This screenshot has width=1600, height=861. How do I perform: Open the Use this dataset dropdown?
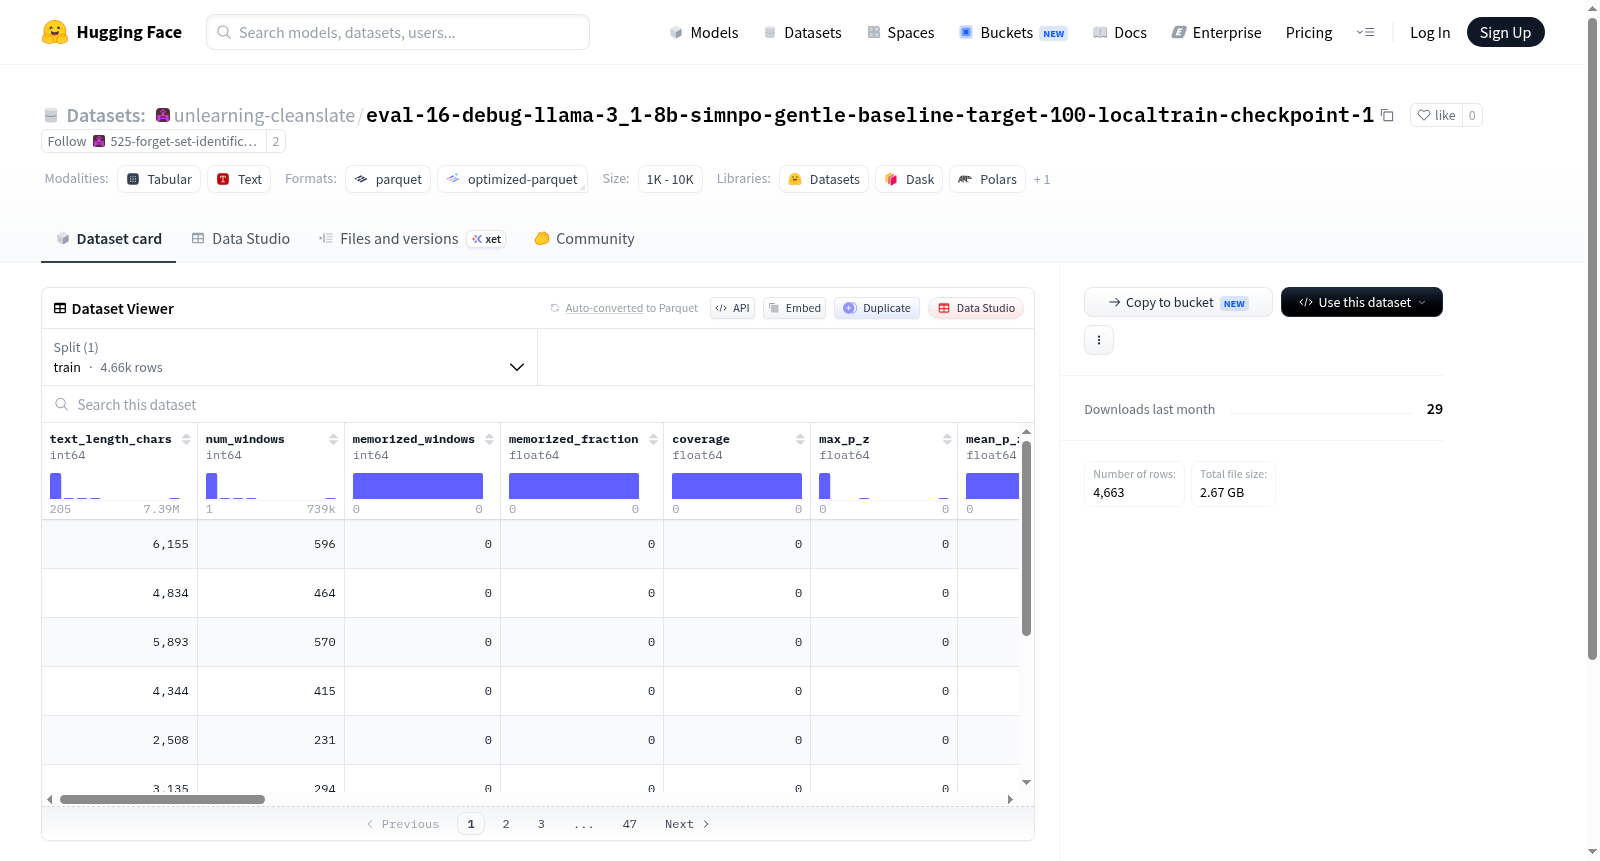point(1362,302)
